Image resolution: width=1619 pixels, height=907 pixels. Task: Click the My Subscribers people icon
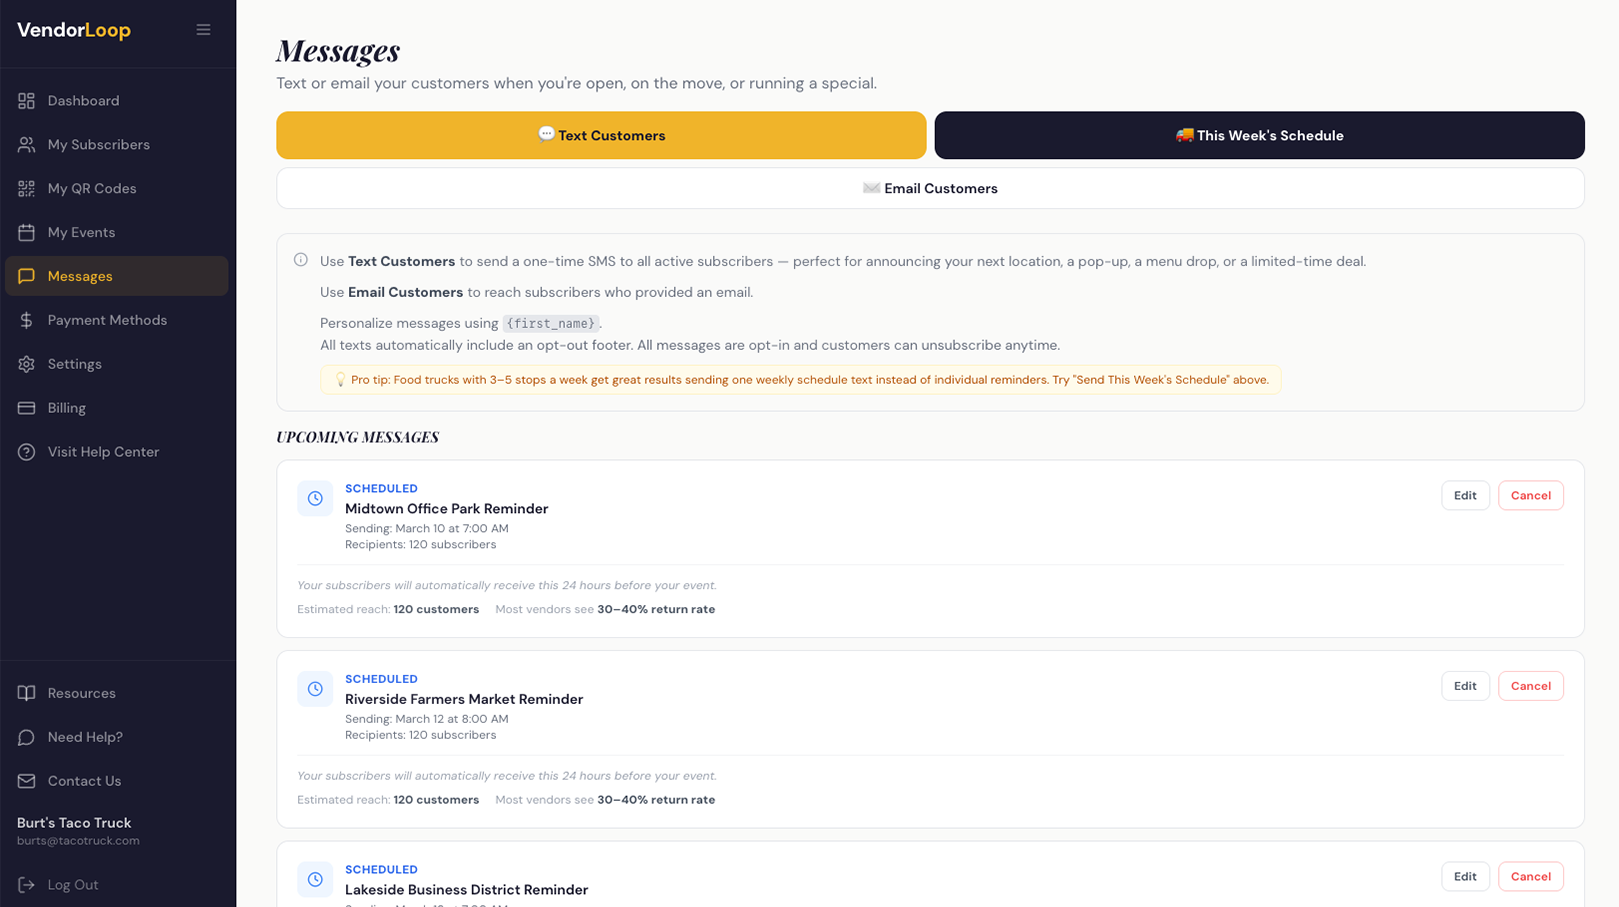(x=27, y=145)
